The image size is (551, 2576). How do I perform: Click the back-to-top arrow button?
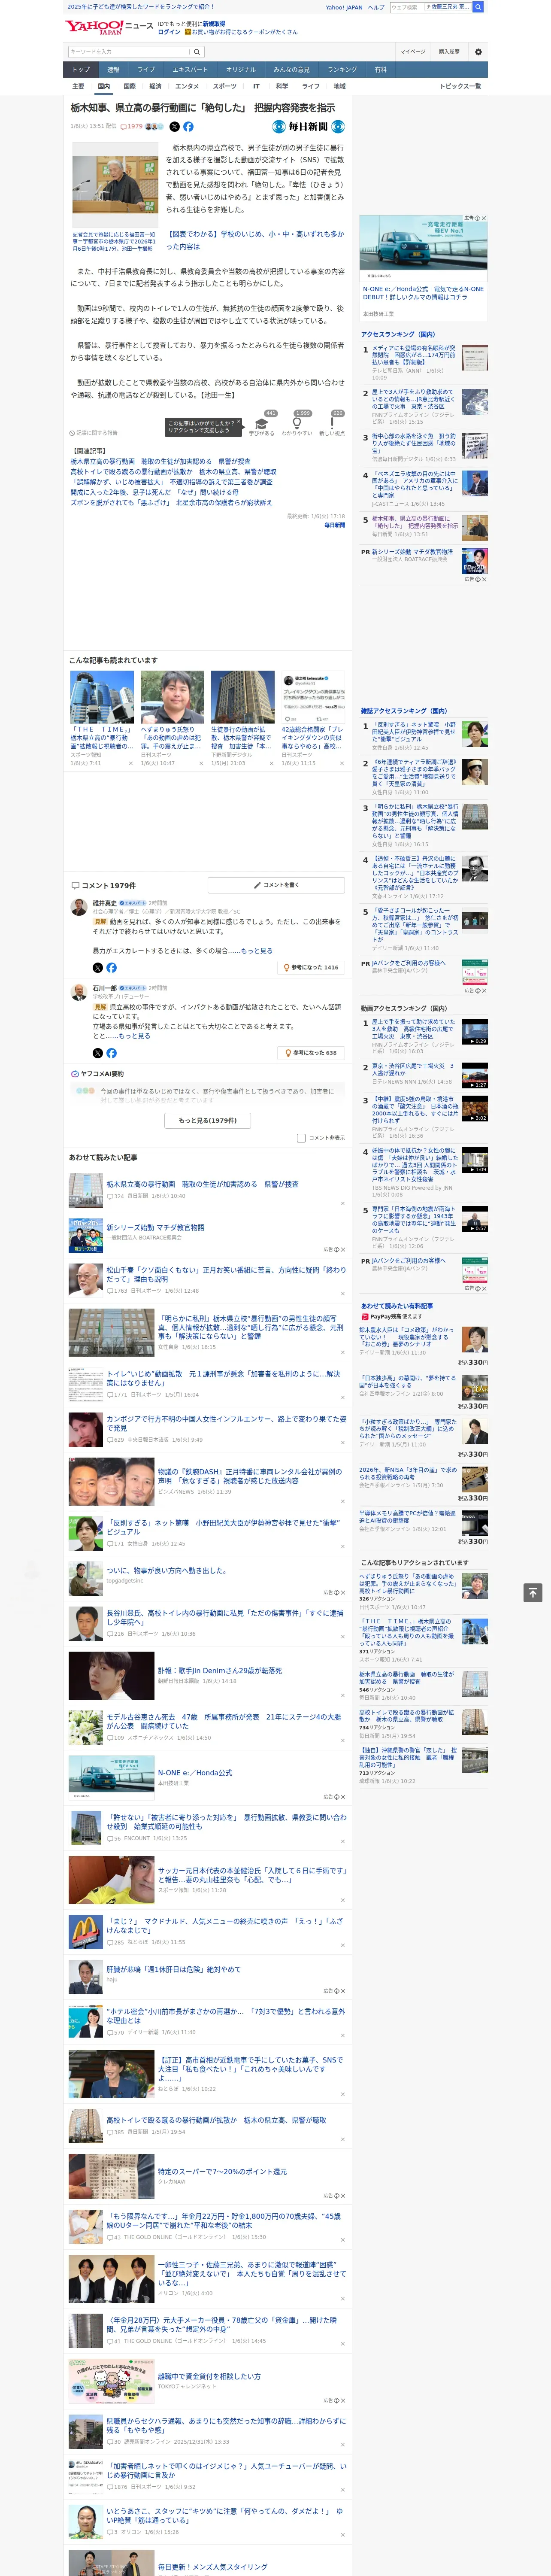point(533,1592)
